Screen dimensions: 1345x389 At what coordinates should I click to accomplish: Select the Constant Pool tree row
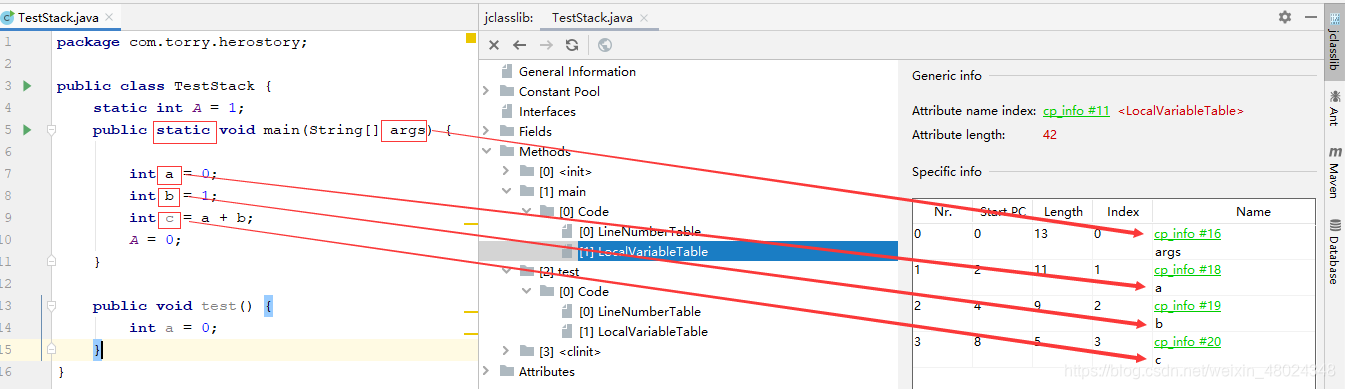559,91
